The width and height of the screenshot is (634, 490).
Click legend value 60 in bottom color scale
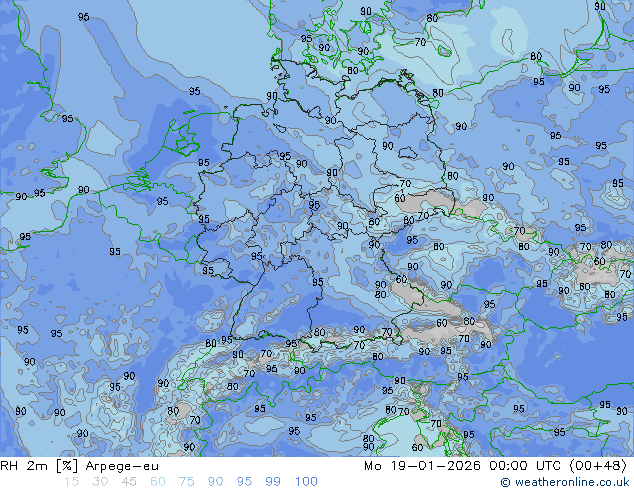tap(158, 482)
